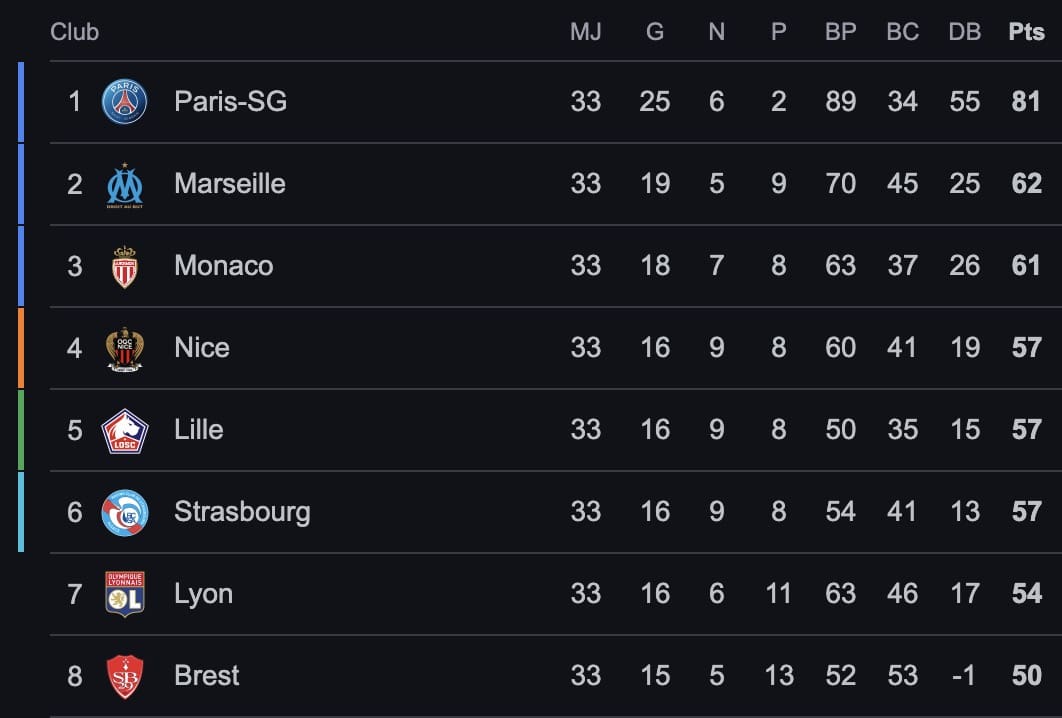
Task: Open the Lyon team name link
Action: (x=203, y=594)
